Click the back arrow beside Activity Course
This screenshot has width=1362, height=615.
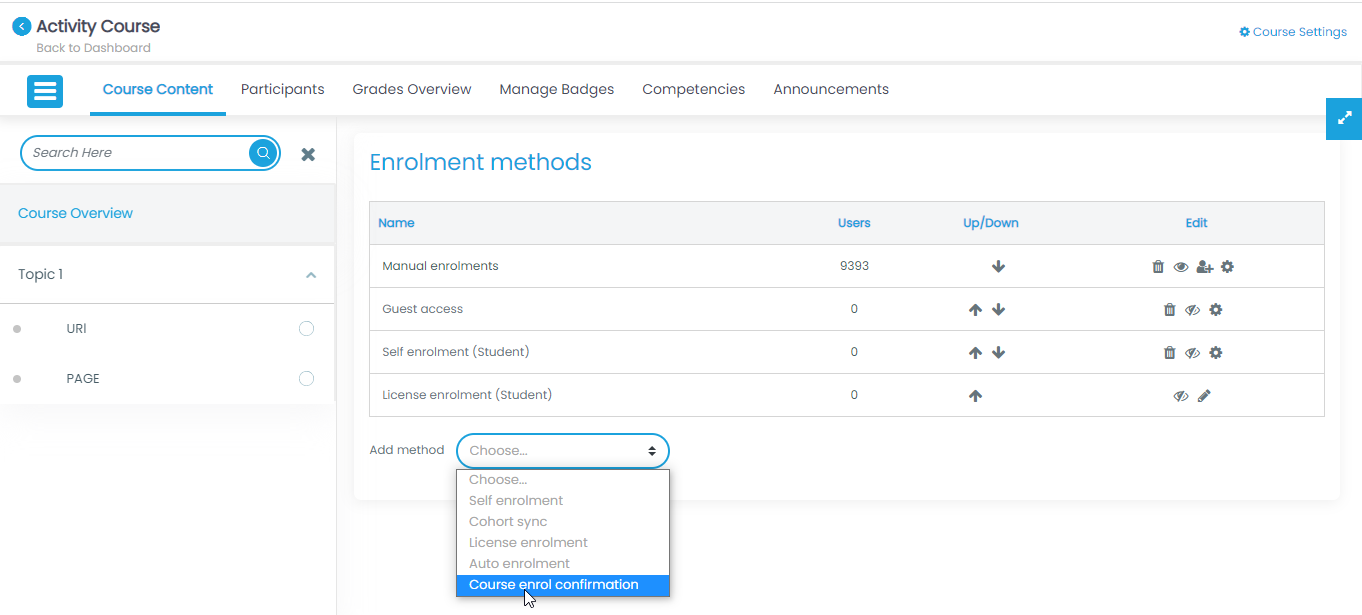[x=21, y=27]
